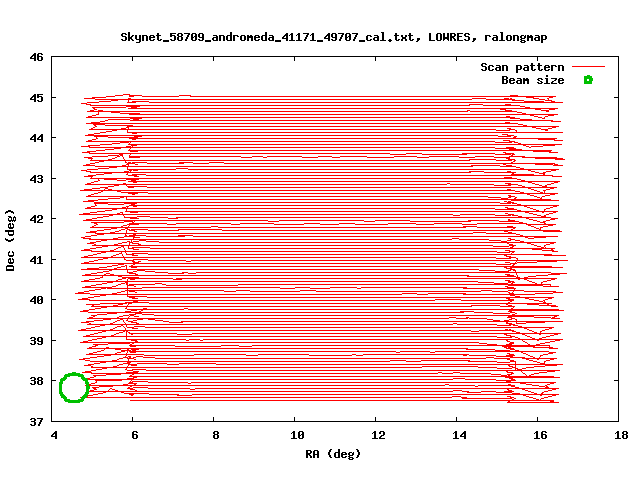The height and width of the screenshot is (480, 640).
Task: Click the 'Dec (deg)' axis label
Action: coord(10,240)
